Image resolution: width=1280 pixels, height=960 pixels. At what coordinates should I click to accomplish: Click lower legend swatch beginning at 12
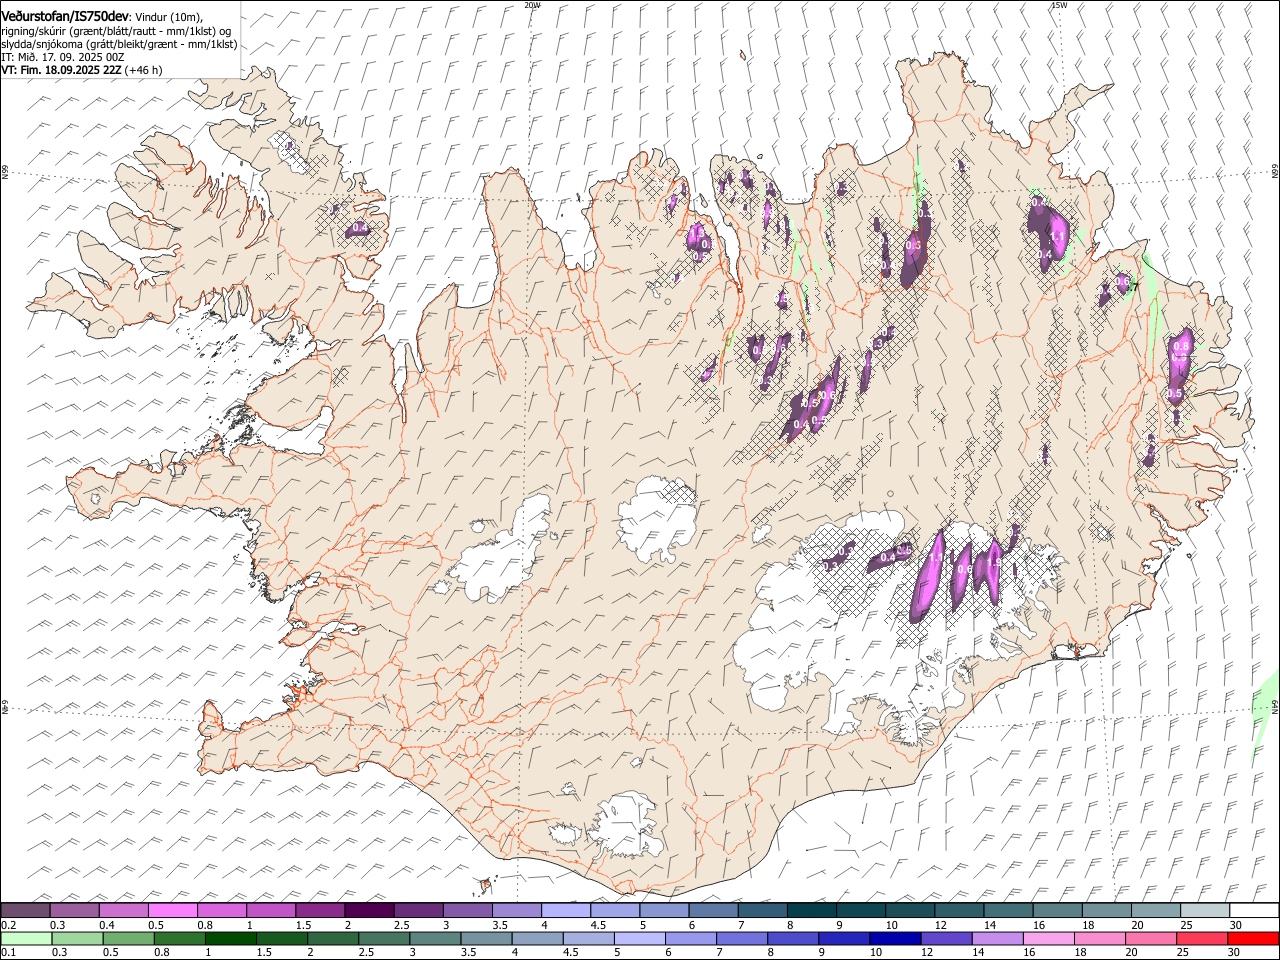944,938
